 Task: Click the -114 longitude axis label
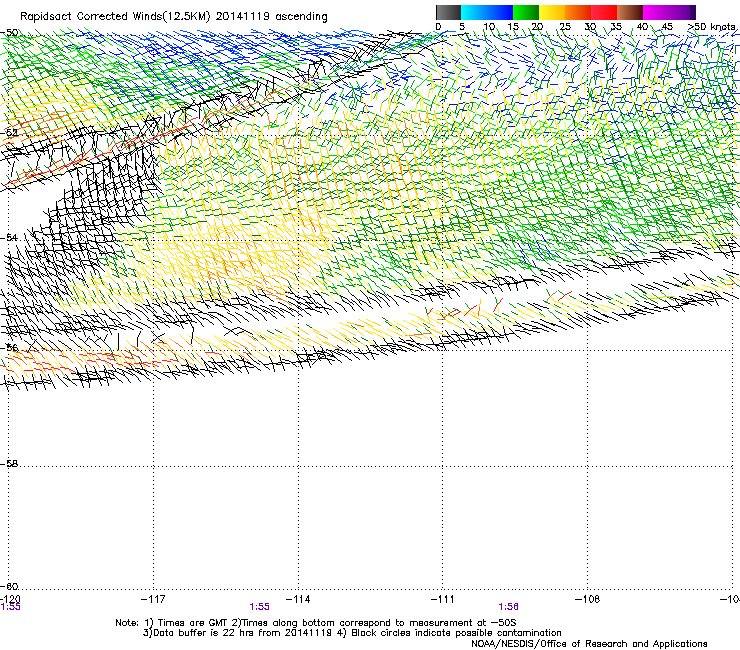(x=298, y=599)
